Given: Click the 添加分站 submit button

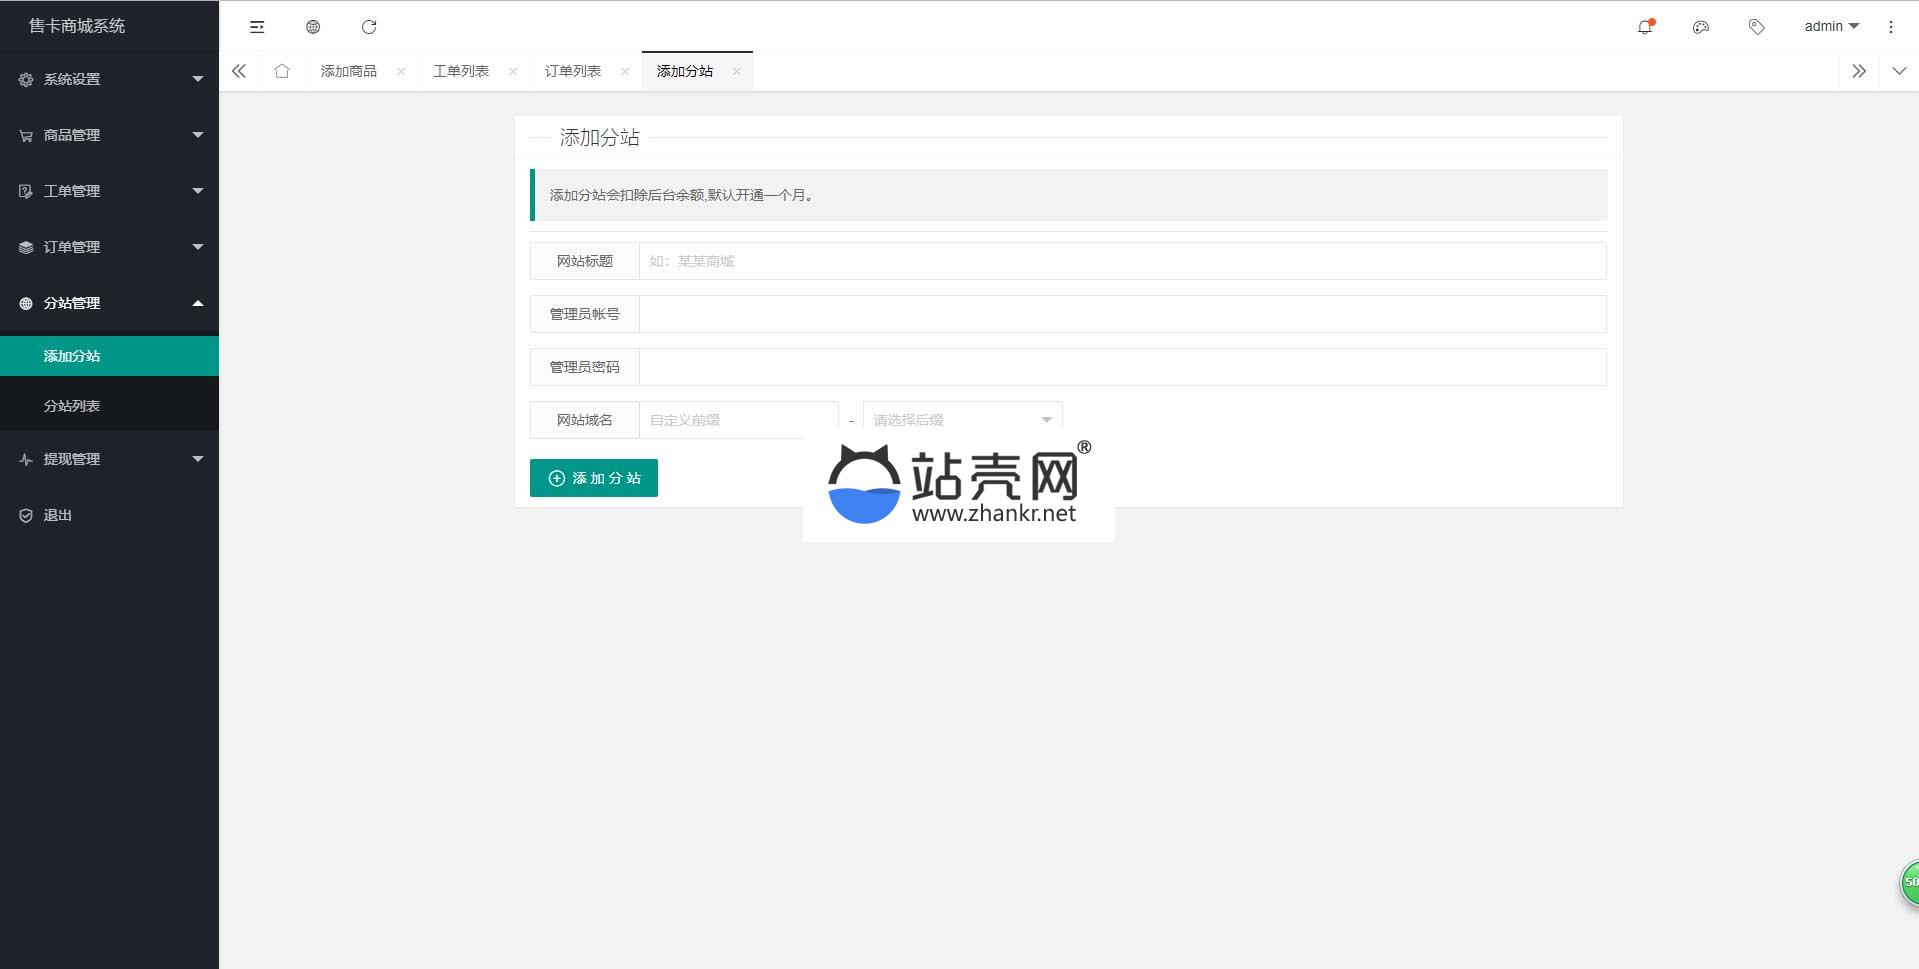Looking at the screenshot, I should [x=593, y=478].
